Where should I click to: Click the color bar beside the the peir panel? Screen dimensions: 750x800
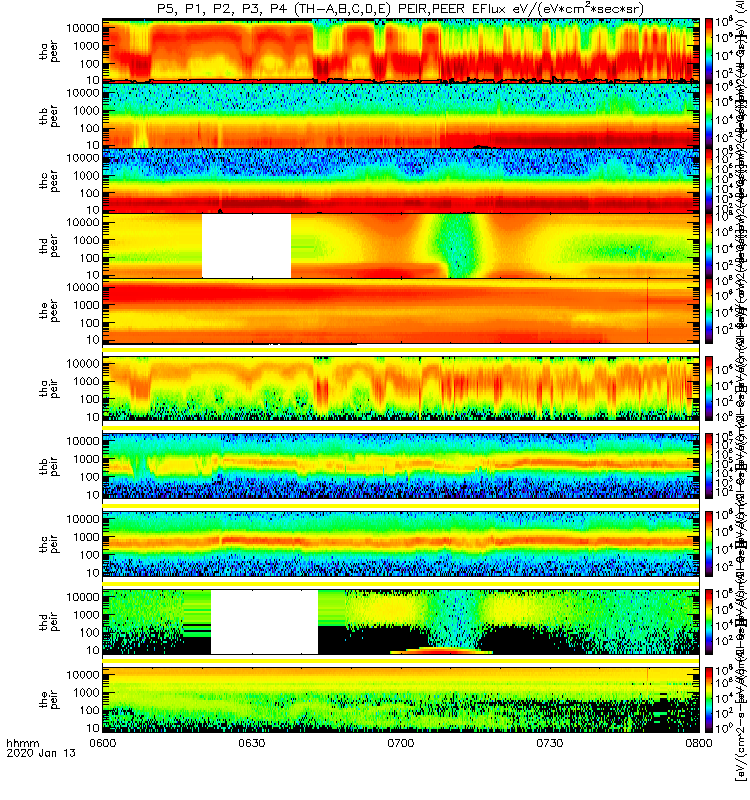pos(709,699)
